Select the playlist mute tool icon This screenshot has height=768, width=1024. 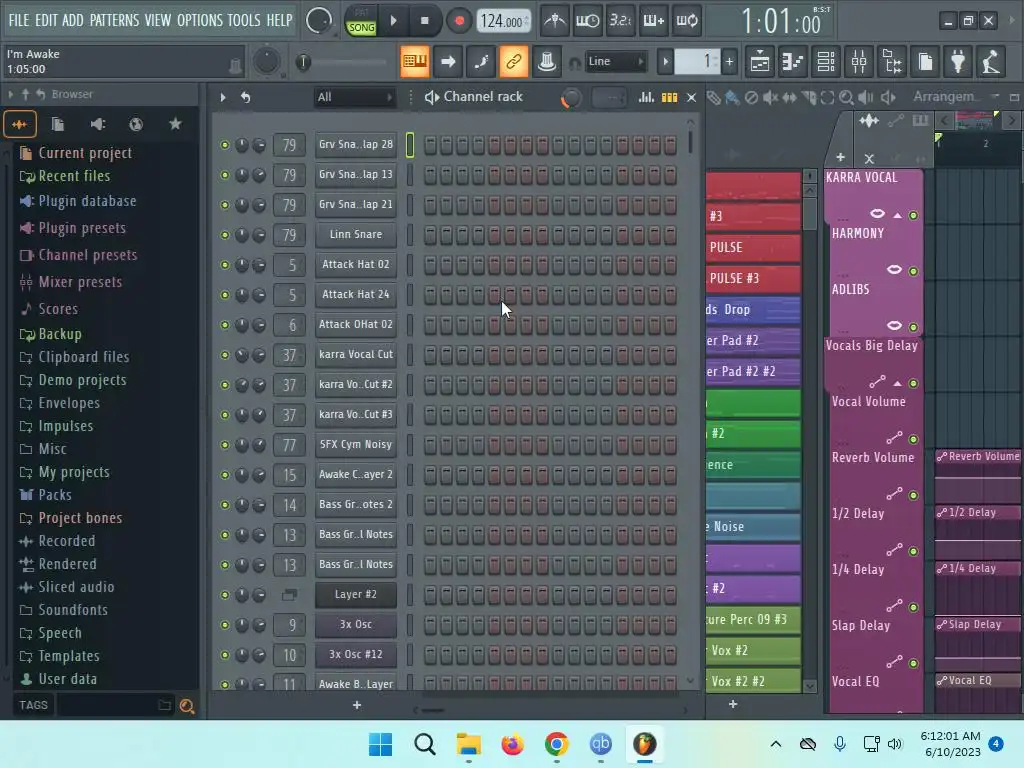tap(771, 98)
